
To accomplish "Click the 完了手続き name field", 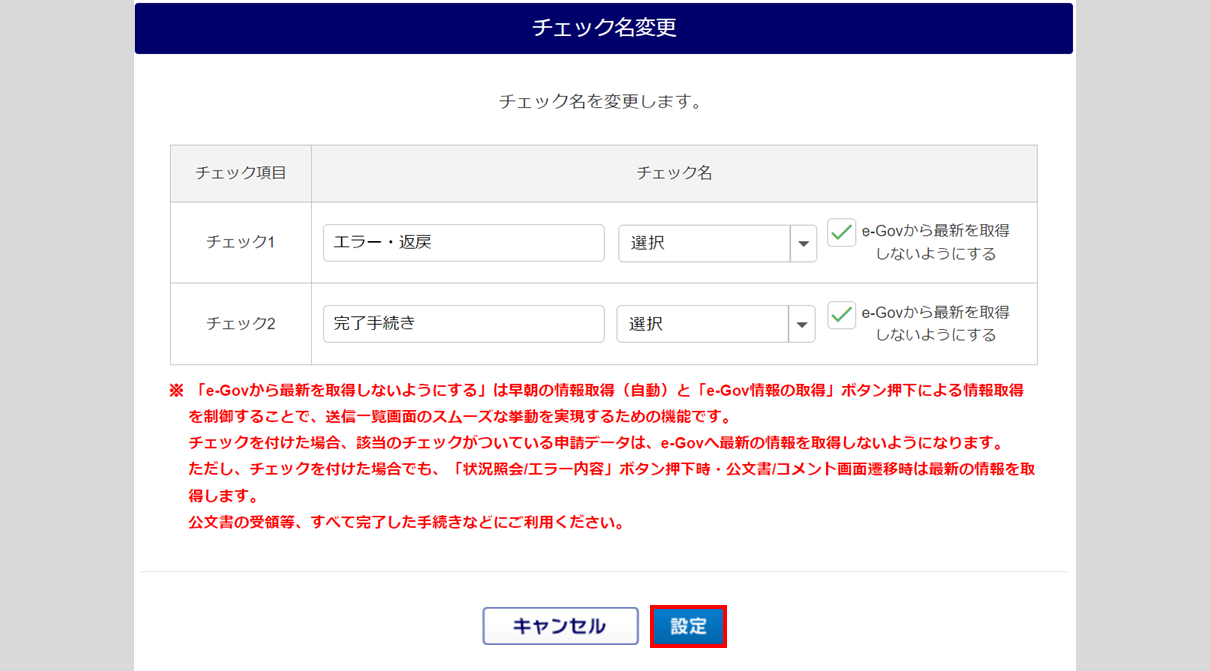I will (464, 324).
